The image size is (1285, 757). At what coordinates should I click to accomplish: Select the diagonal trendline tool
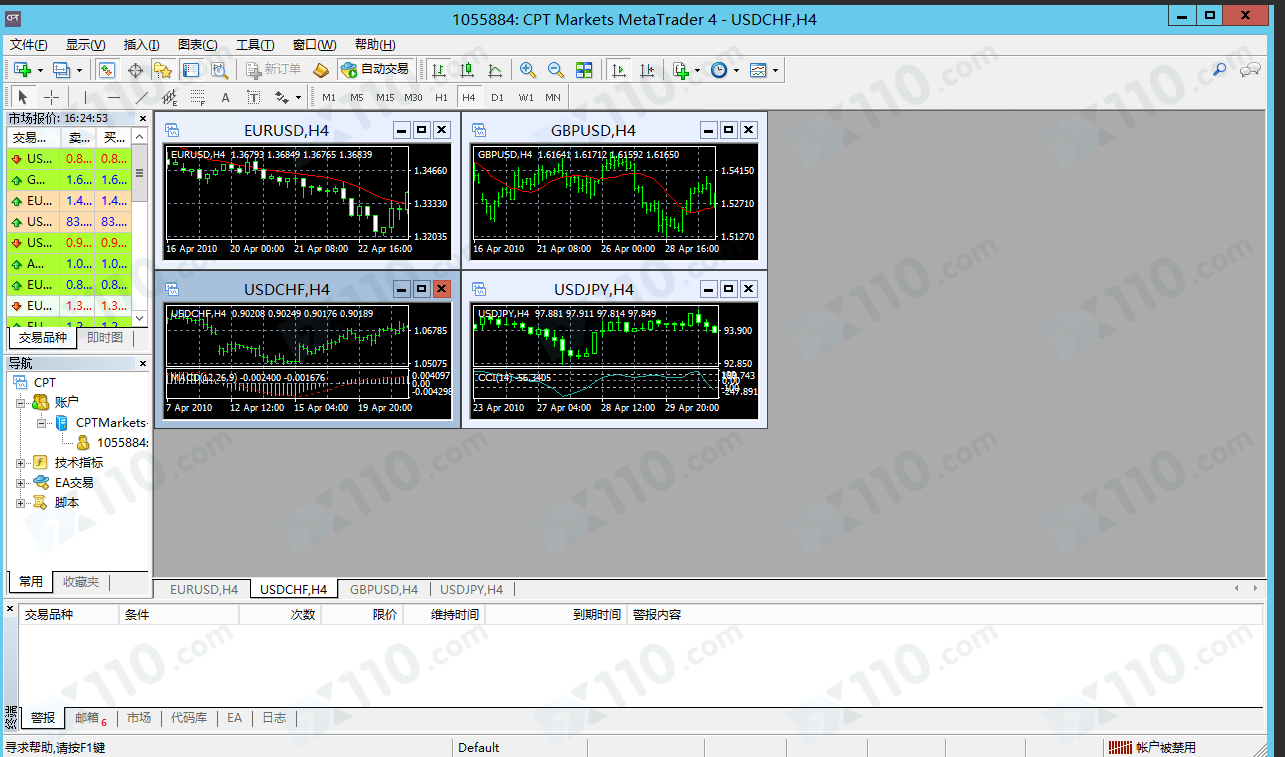142,97
